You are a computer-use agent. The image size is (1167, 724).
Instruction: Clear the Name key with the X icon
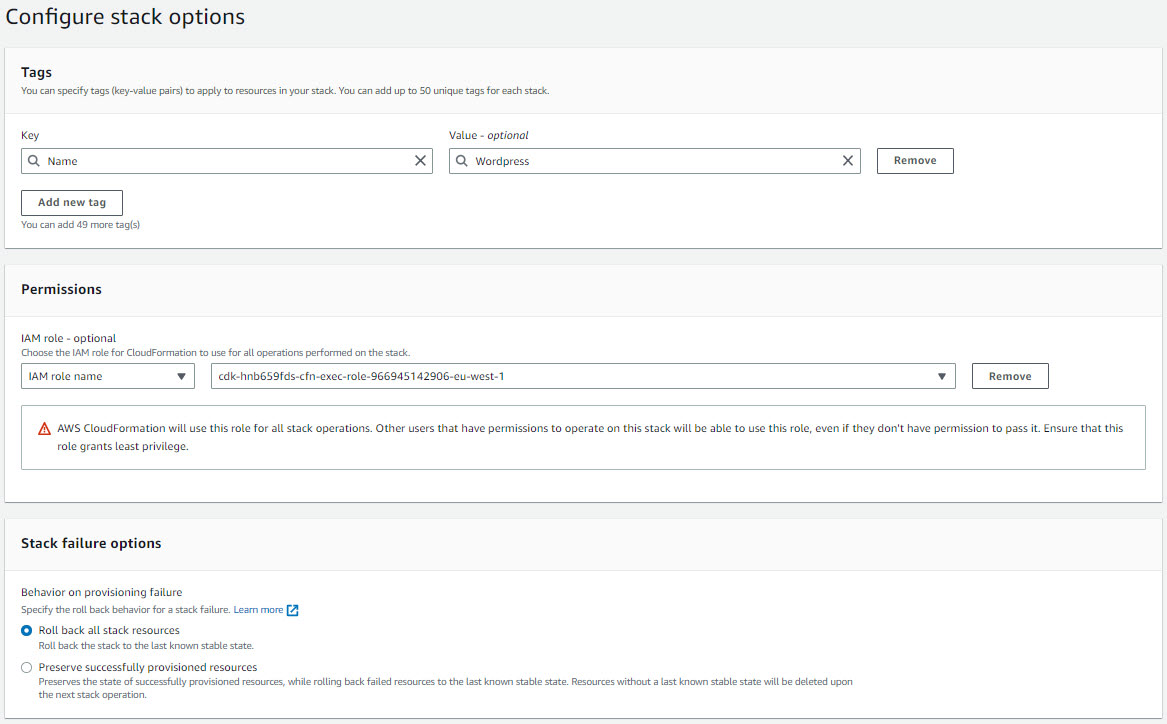420,161
